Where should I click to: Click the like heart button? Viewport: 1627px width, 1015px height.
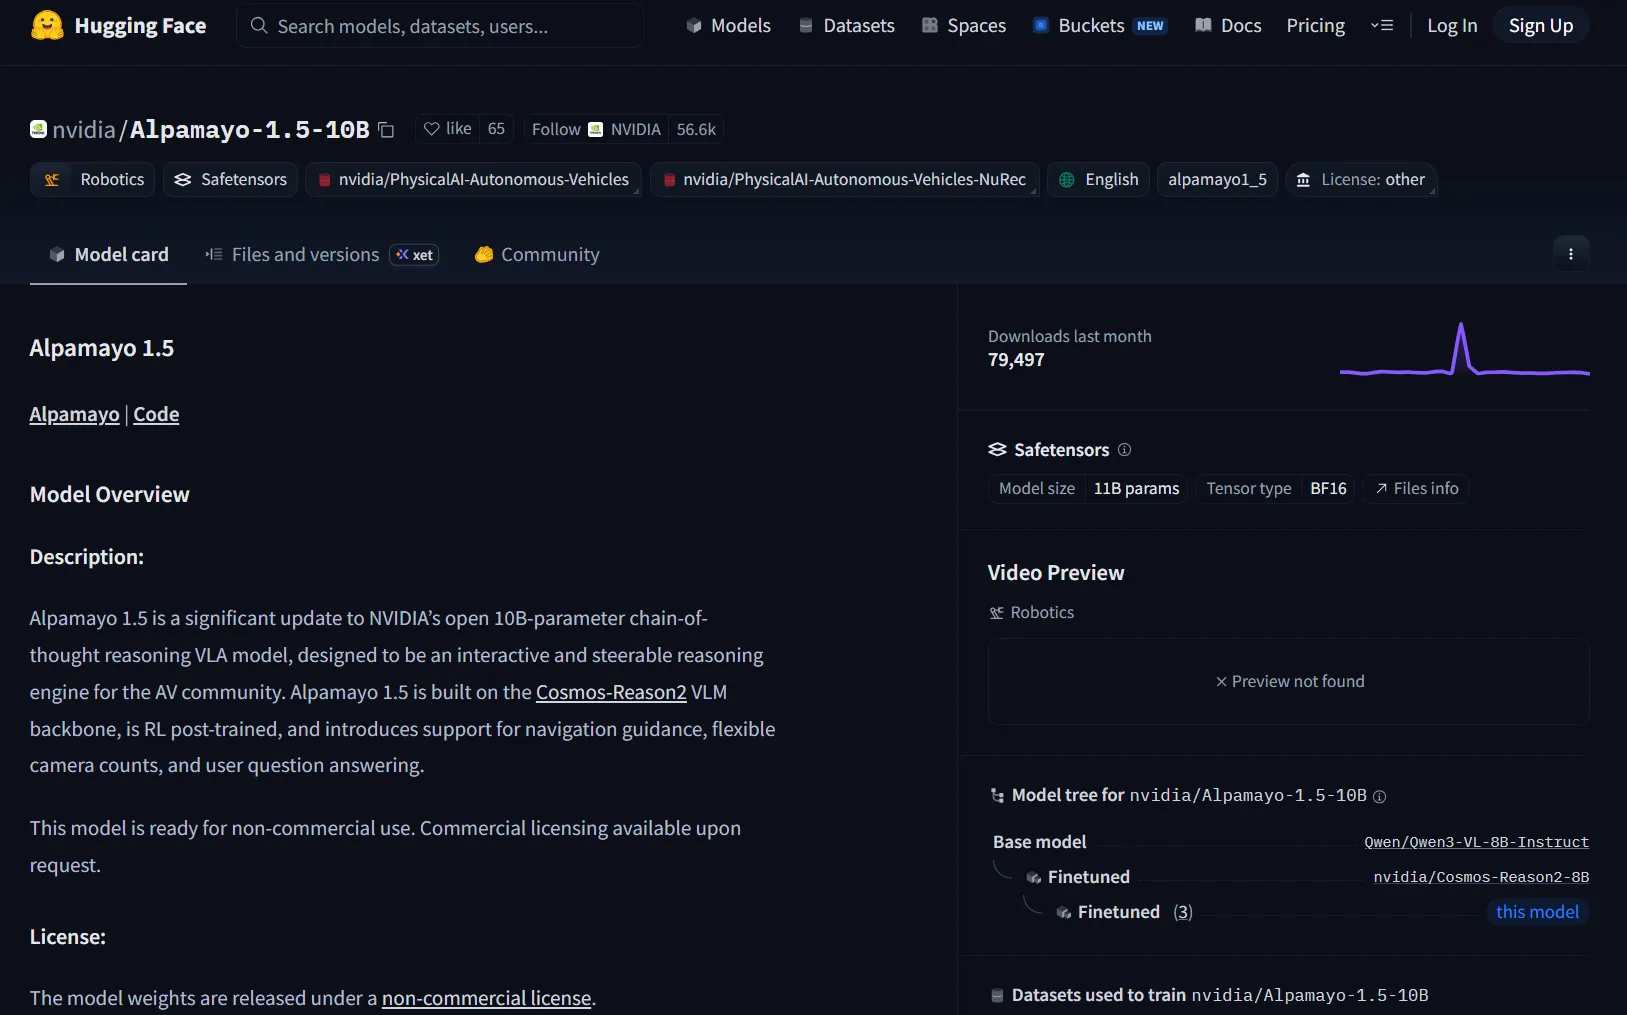pyautogui.click(x=447, y=129)
